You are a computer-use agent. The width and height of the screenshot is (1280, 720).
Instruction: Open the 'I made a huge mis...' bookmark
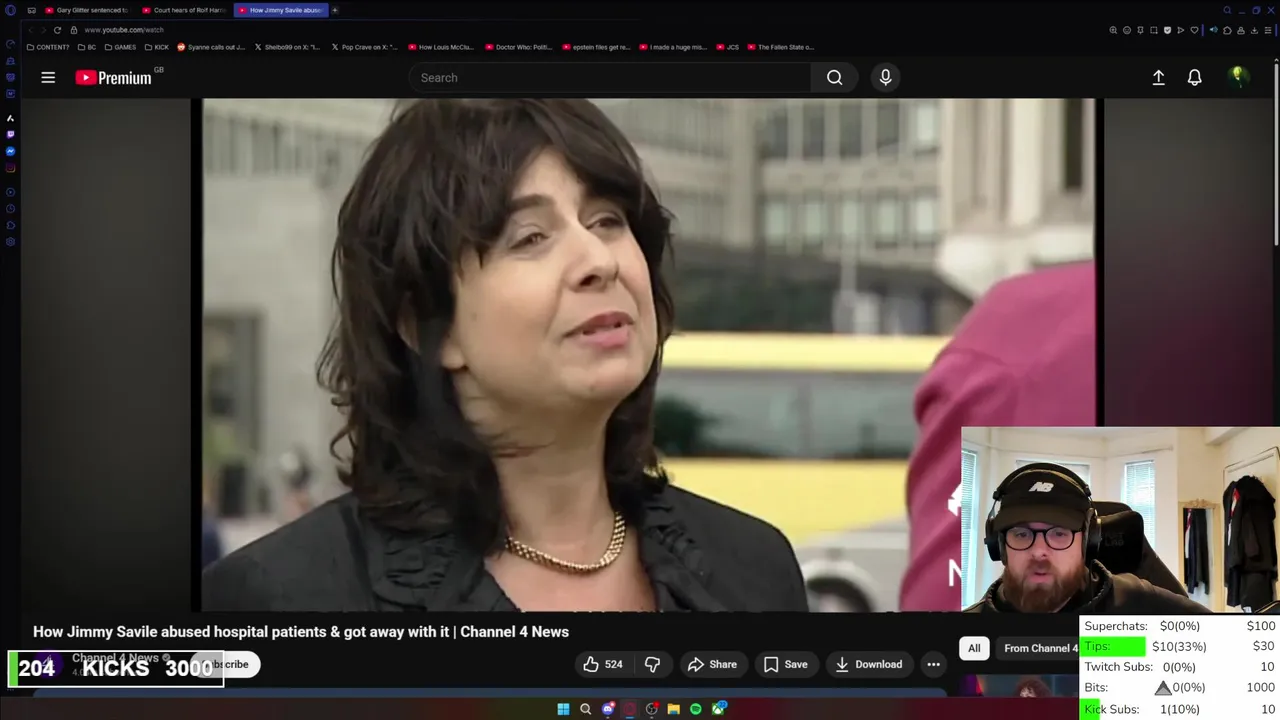coord(673,47)
